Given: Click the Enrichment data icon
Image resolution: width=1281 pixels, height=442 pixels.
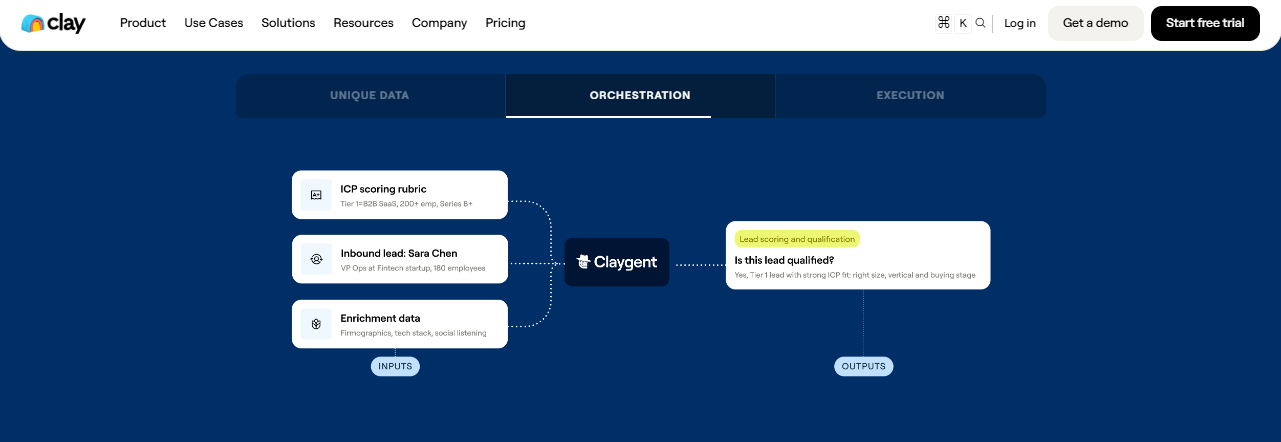Looking at the screenshot, I should (316, 324).
